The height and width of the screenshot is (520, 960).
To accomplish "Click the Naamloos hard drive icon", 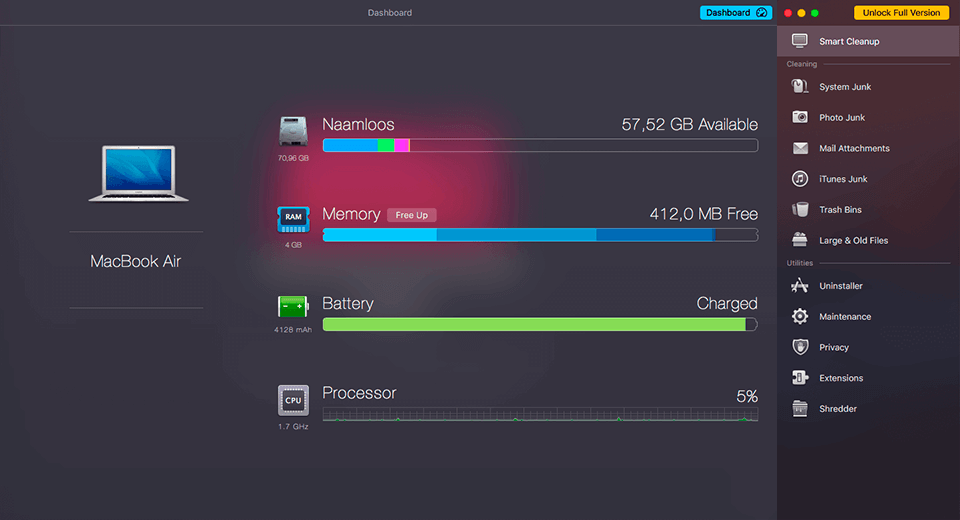I will click(x=293, y=131).
